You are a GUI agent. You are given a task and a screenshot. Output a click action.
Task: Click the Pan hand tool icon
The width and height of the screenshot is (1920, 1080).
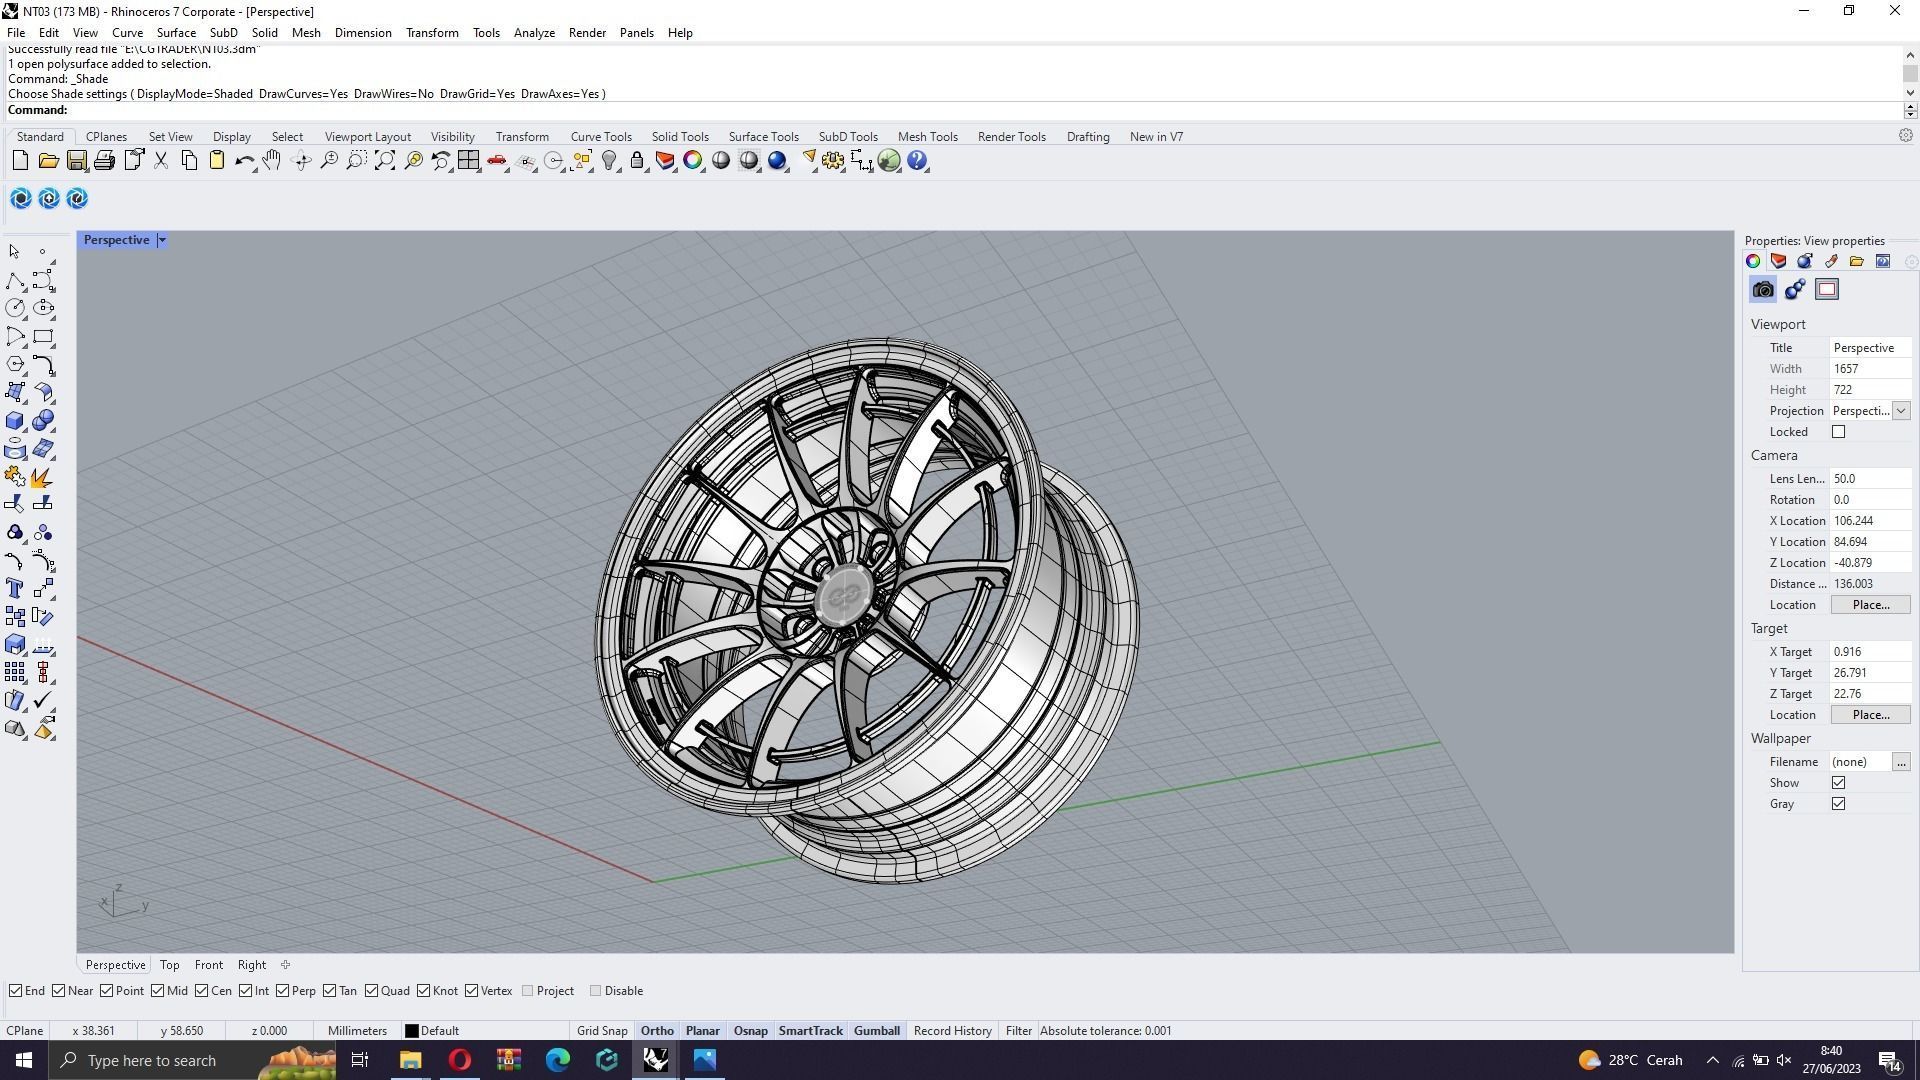272,161
